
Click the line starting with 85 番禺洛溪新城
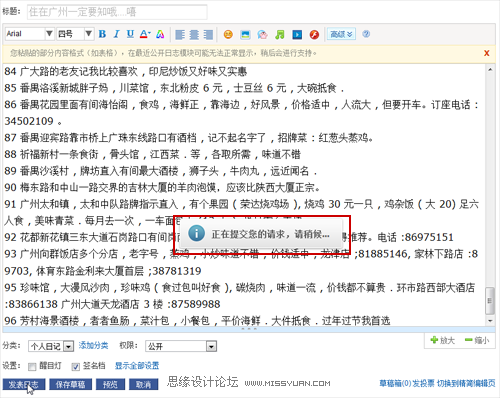coord(174,88)
